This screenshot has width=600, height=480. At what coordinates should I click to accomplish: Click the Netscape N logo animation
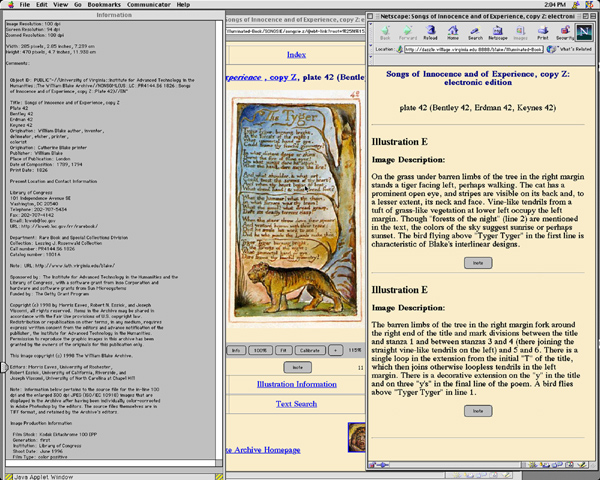click(584, 33)
